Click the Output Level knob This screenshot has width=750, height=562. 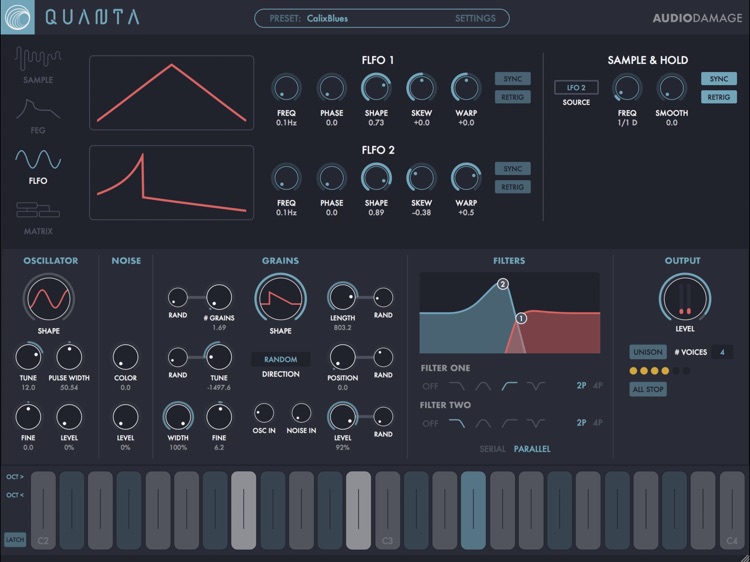[x=685, y=298]
